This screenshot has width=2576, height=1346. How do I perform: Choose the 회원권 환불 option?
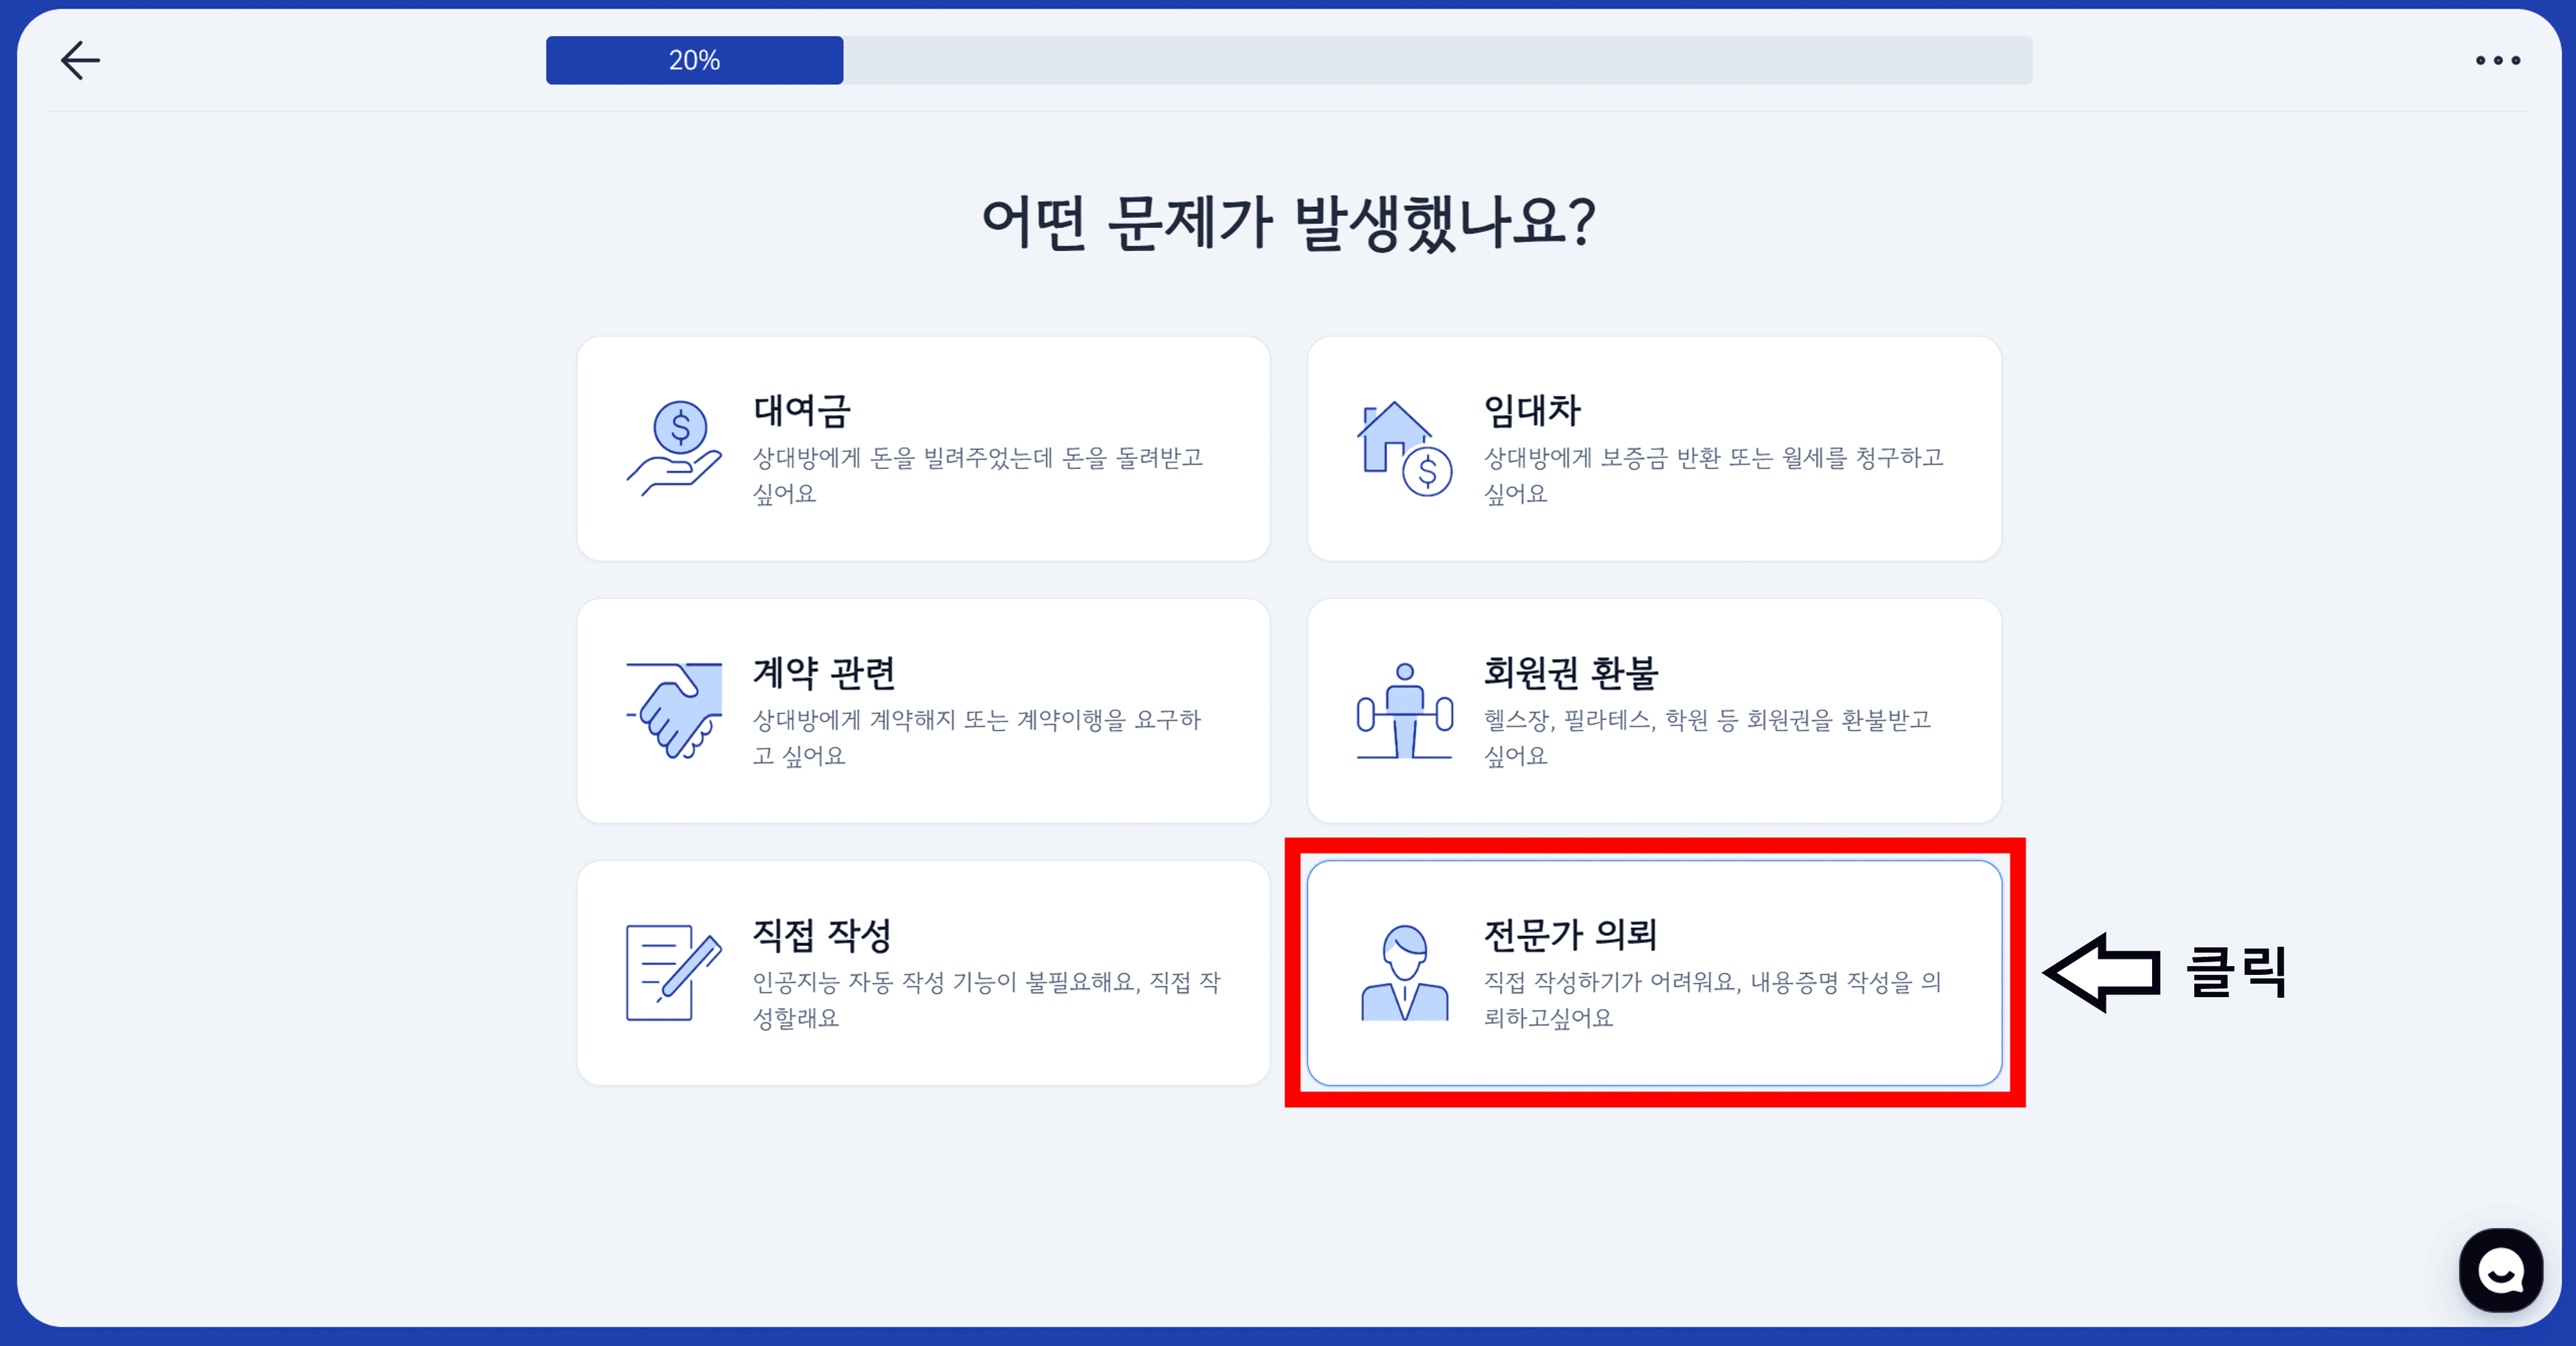click(1653, 711)
